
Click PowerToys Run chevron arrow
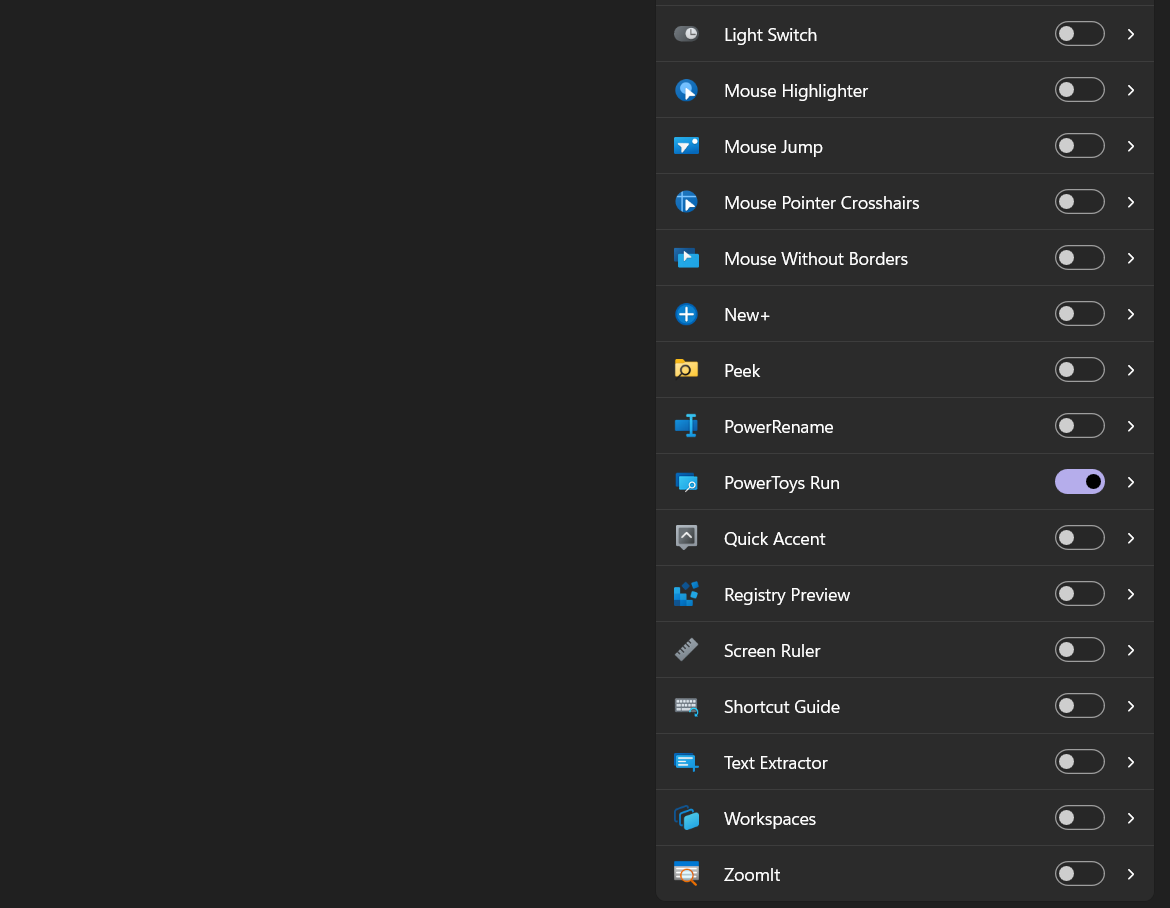coord(1130,482)
